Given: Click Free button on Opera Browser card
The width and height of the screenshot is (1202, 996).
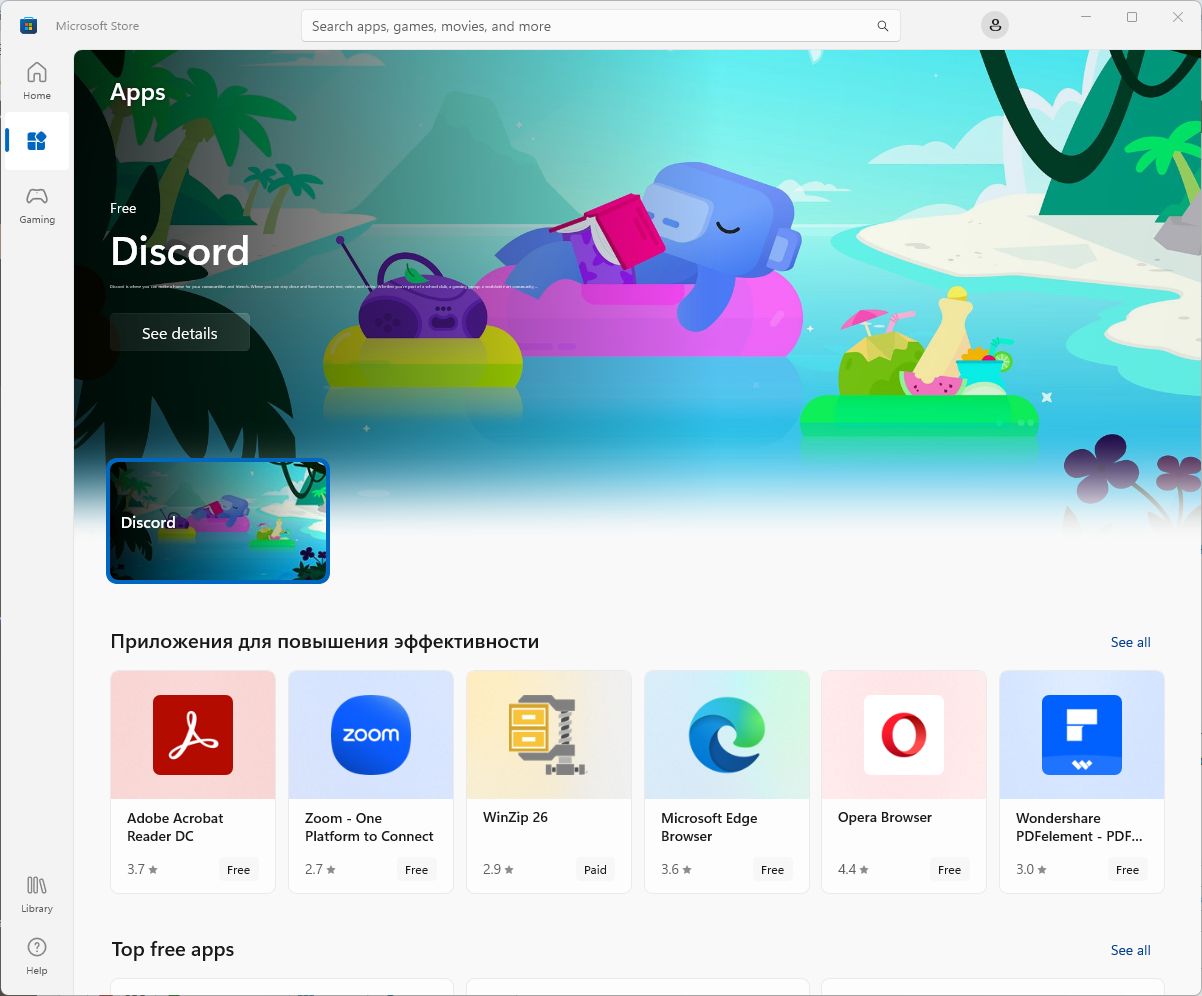Looking at the screenshot, I should 949,870.
